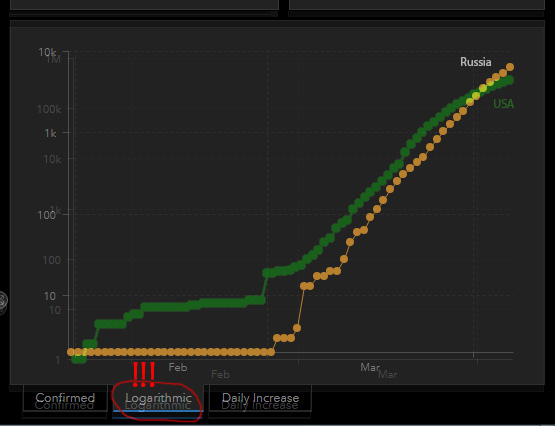This screenshot has width=555, height=426.
Task: Click the yellow overlapping point where lines cross
Action: 483,88
